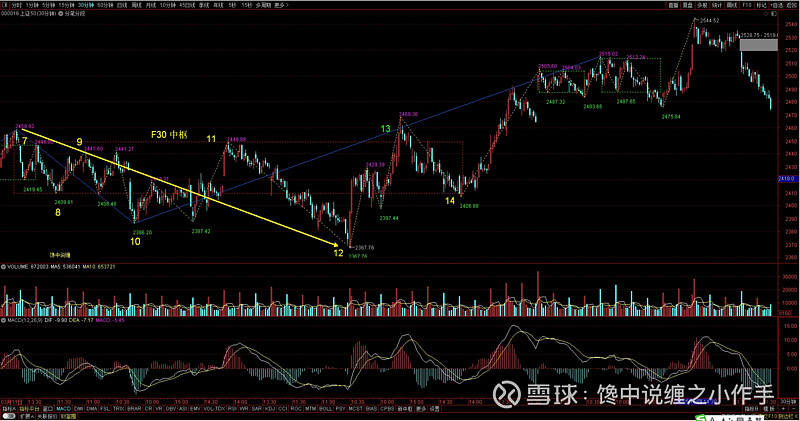Screen dimensions: 800x421
Task: Click the 000016 上证50 stock title
Action: click(28, 14)
